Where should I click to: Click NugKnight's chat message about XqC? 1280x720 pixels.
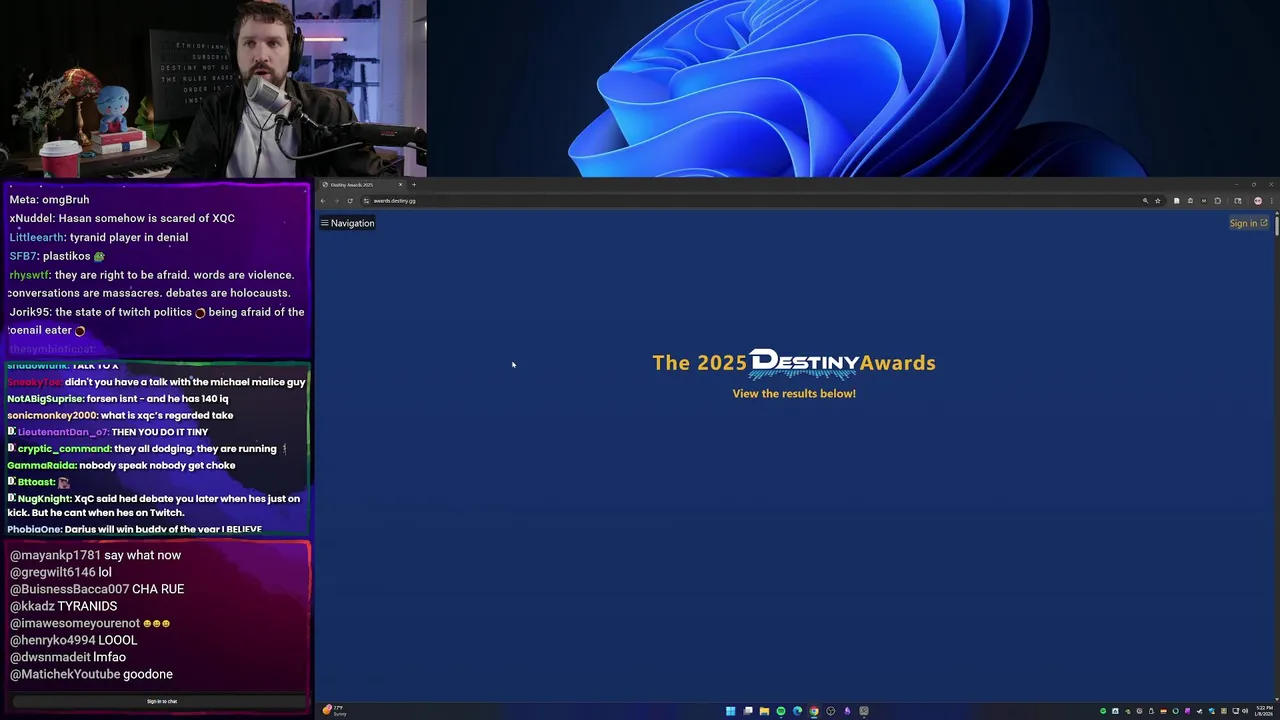point(155,505)
